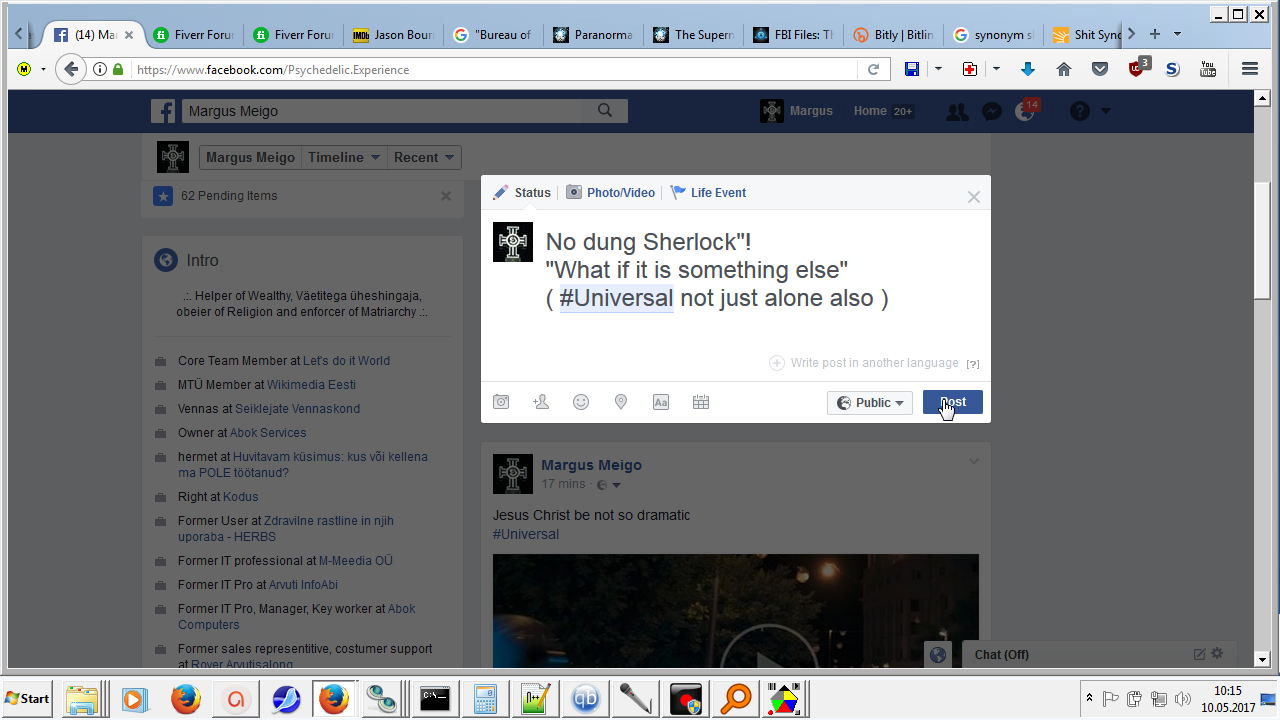Open the Firefox hamburger menu
The height and width of the screenshot is (720, 1280).
click(x=1250, y=69)
